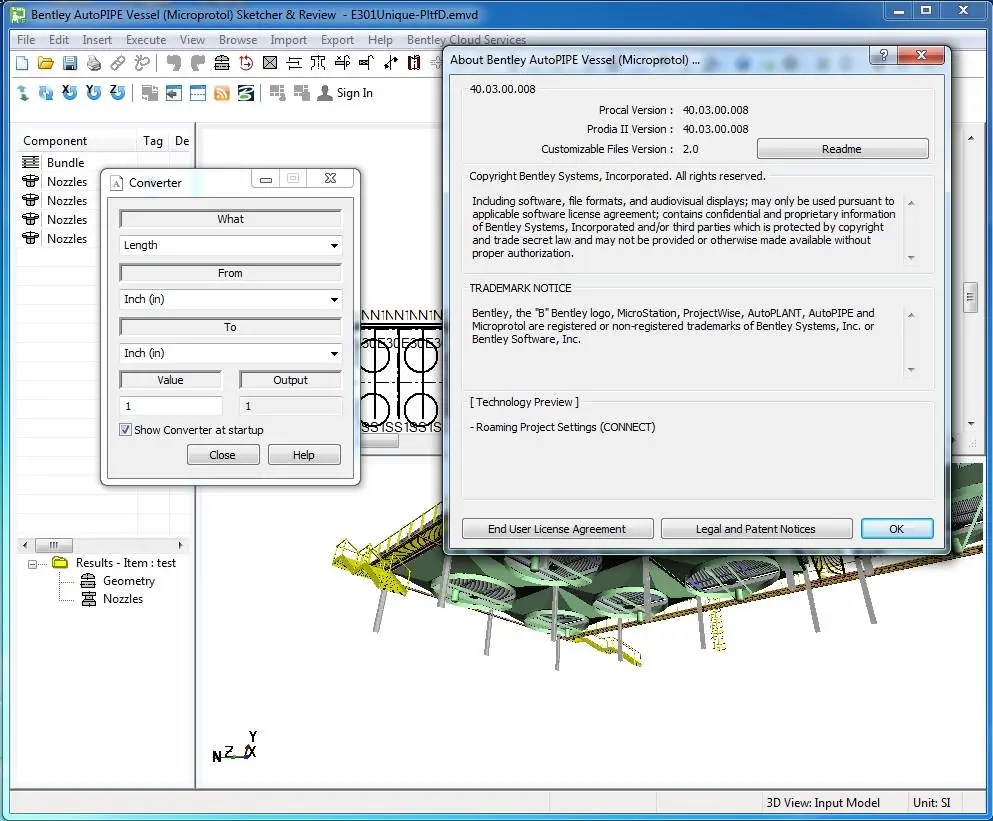The image size is (993, 821).
Task: Click the Bentley green swirl icon
Action: pyautogui.click(x=246, y=93)
